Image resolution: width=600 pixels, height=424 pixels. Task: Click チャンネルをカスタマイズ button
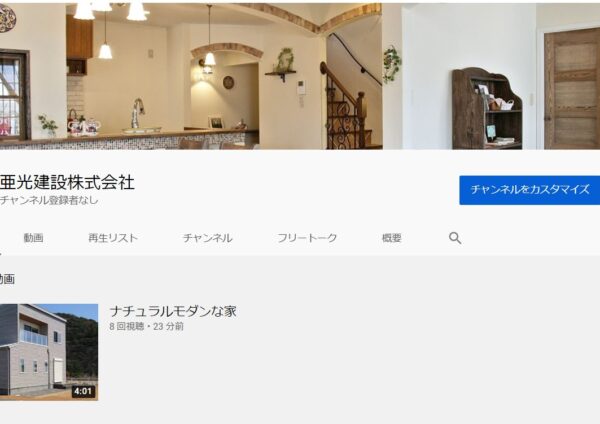tap(530, 190)
